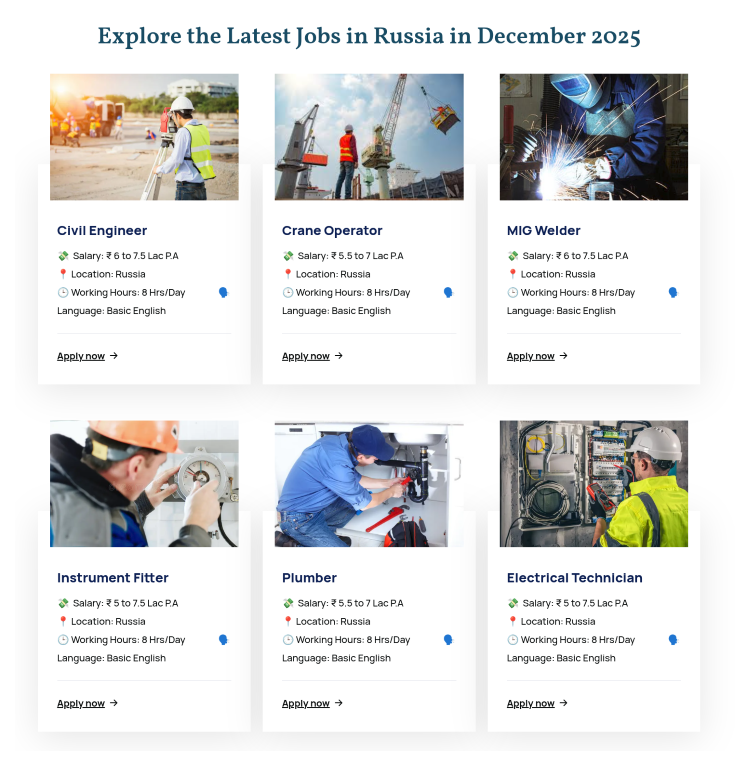Screen dimensions: 737x764
Task: Click the Electrical Technician job title
Action: (574, 578)
